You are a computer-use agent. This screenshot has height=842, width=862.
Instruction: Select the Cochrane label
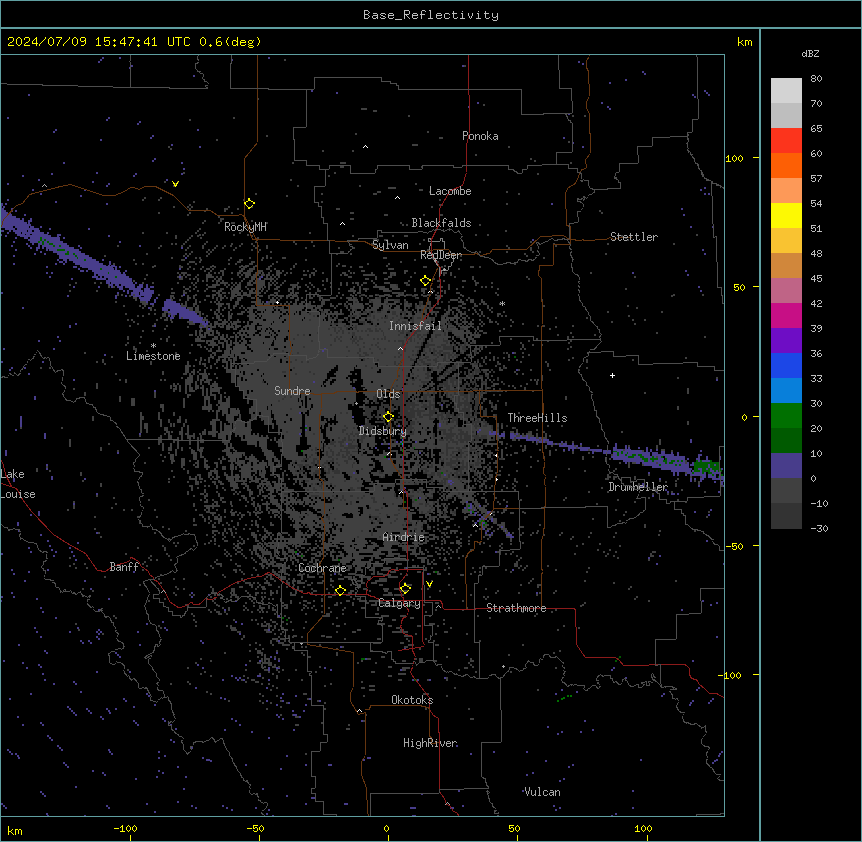click(x=322, y=568)
